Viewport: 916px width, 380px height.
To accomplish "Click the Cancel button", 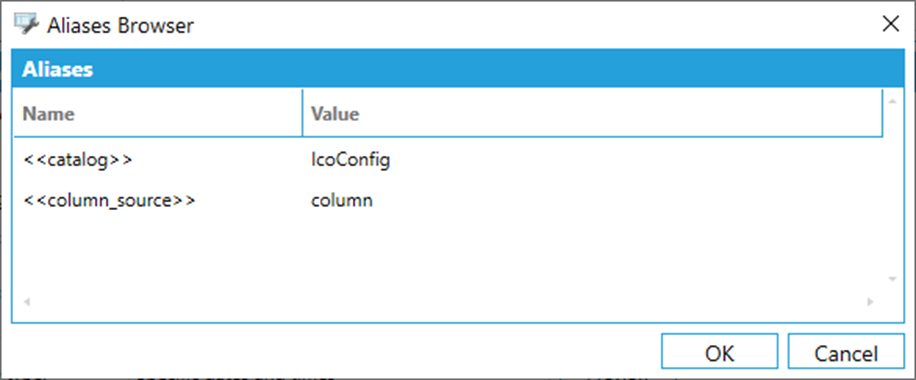I will pyautogui.click(x=846, y=353).
